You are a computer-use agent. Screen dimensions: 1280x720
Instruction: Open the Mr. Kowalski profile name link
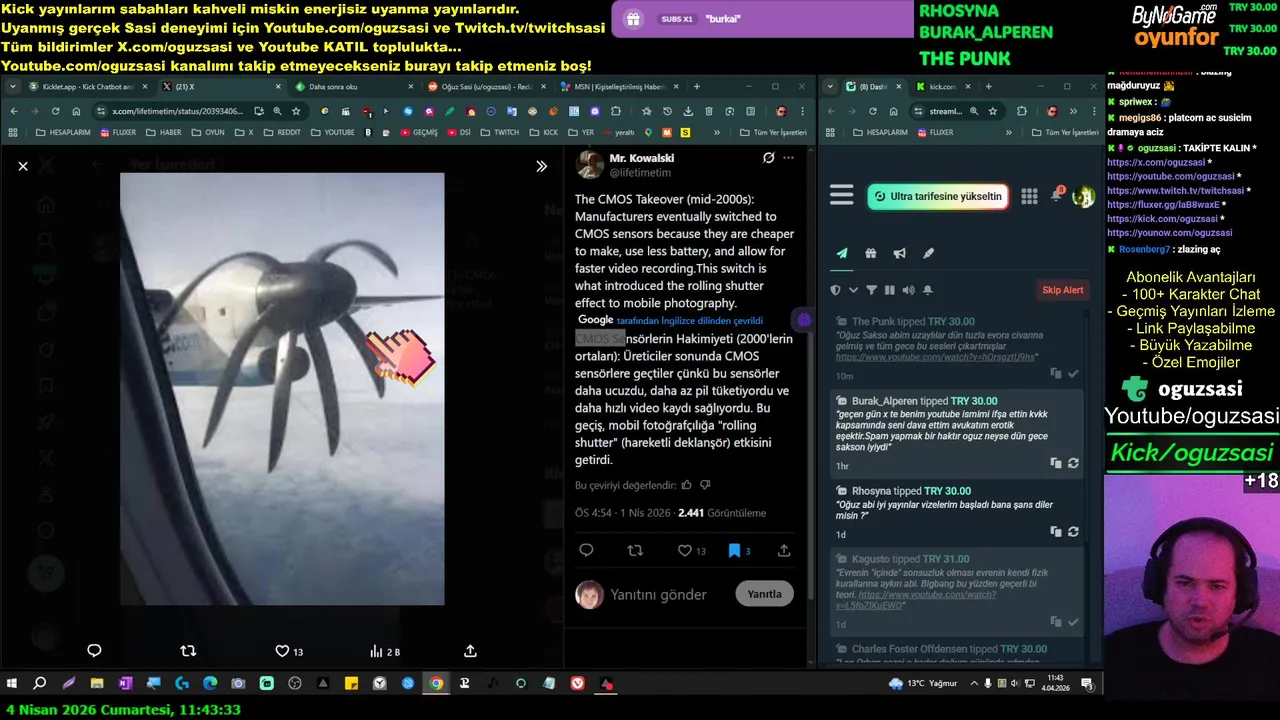[x=641, y=158]
